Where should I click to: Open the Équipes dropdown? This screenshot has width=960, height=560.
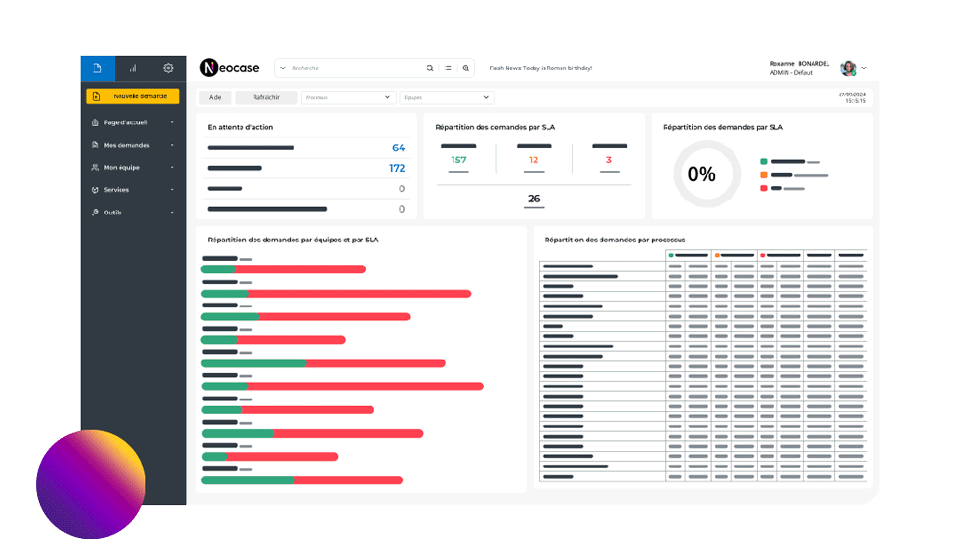[447, 97]
